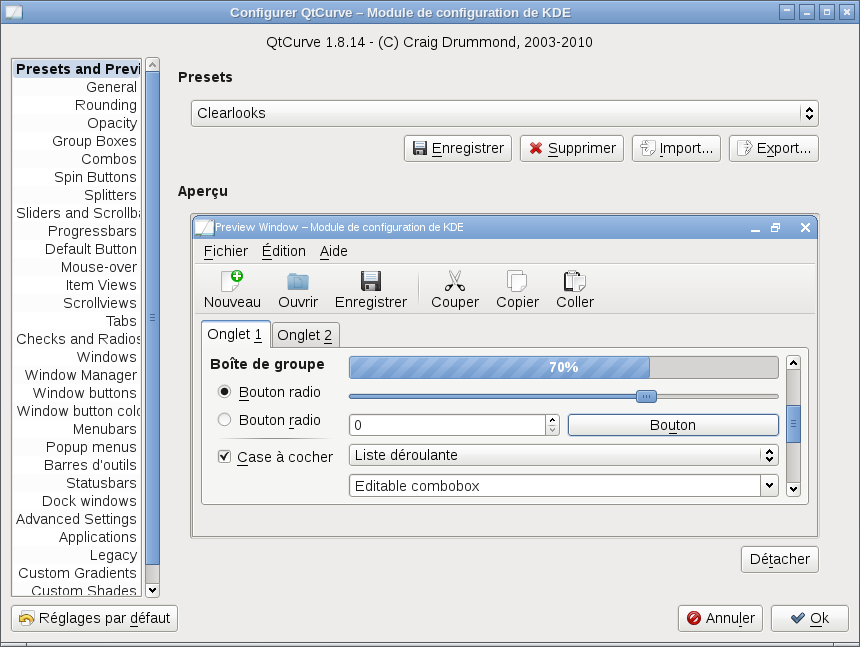Confirm with the Ok button

coord(810,618)
